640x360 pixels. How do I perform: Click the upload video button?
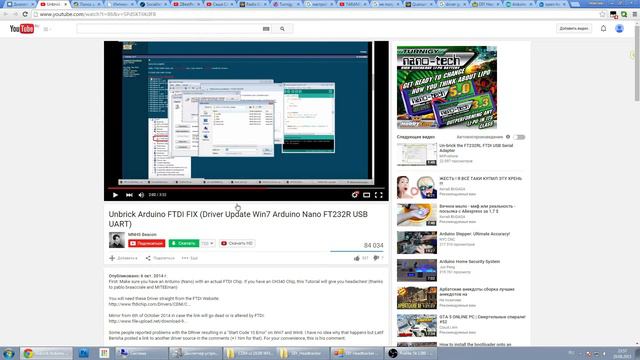tap(573, 29)
